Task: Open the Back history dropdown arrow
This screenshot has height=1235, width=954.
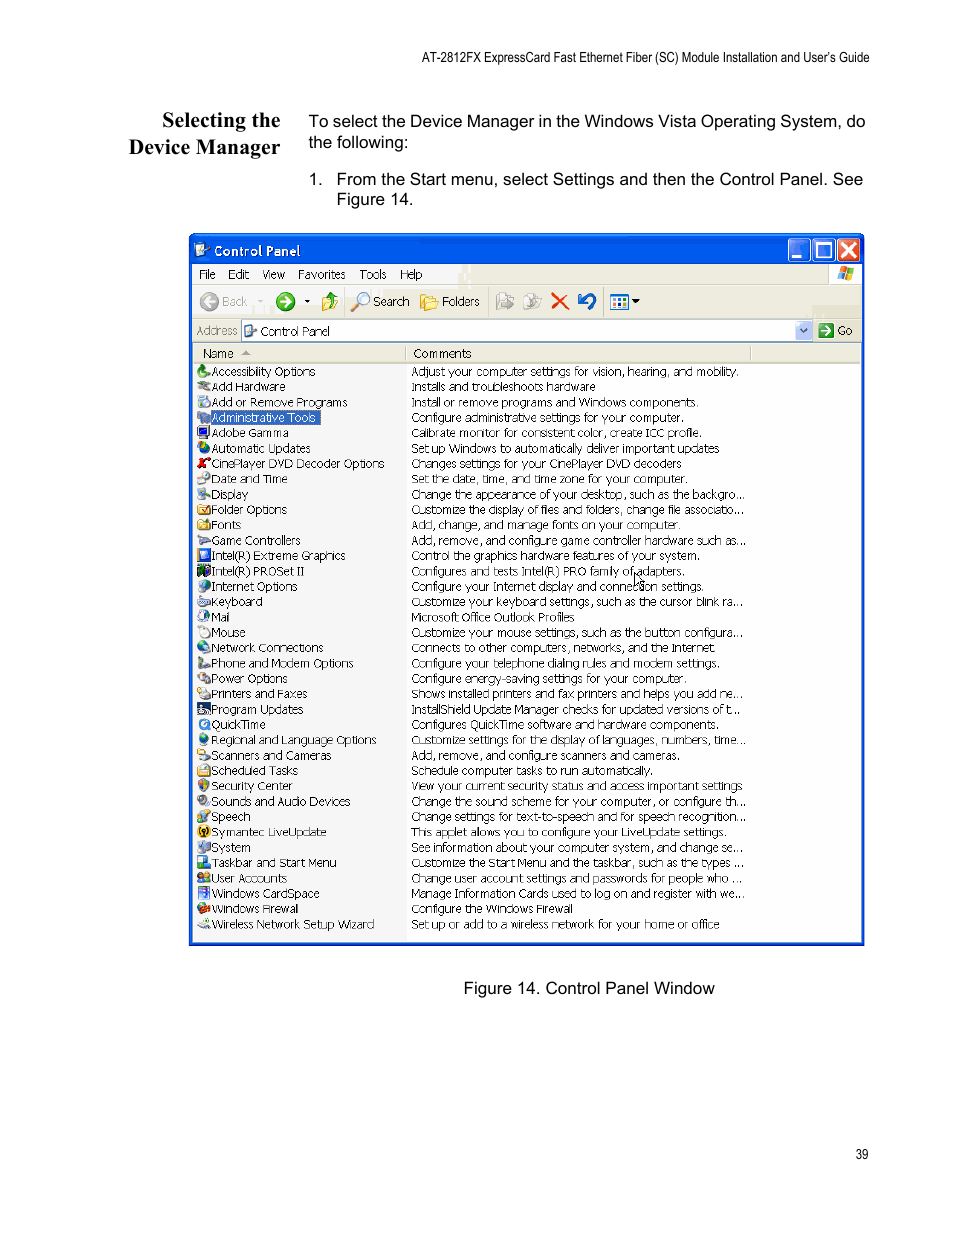Action: click(x=260, y=302)
